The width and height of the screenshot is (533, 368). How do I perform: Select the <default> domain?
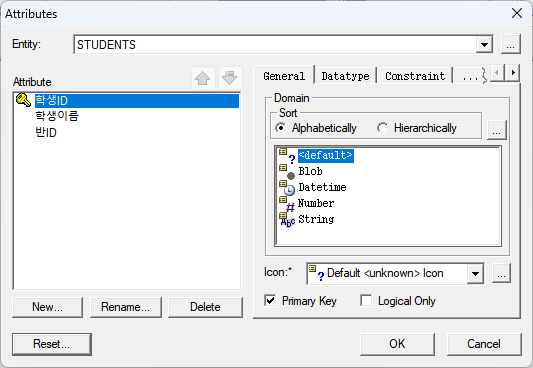pyautogui.click(x=326, y=156)
